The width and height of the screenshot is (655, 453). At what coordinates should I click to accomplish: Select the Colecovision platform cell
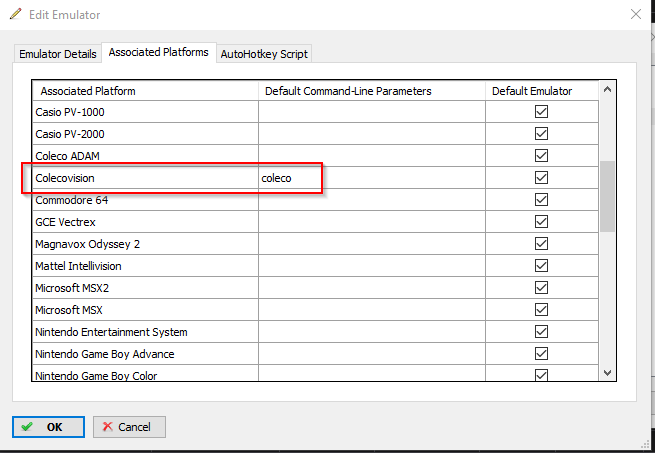click(x=145, y=178)
